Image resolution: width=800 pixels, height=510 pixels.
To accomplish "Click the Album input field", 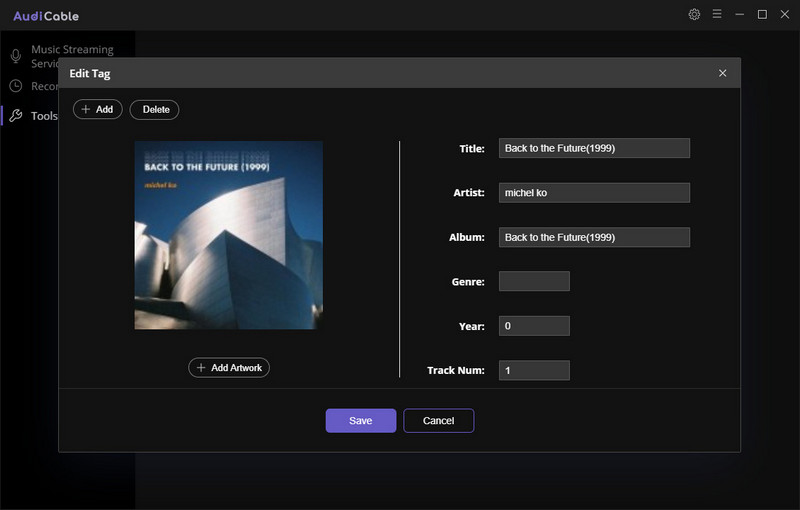I will (x=594, y=237).
